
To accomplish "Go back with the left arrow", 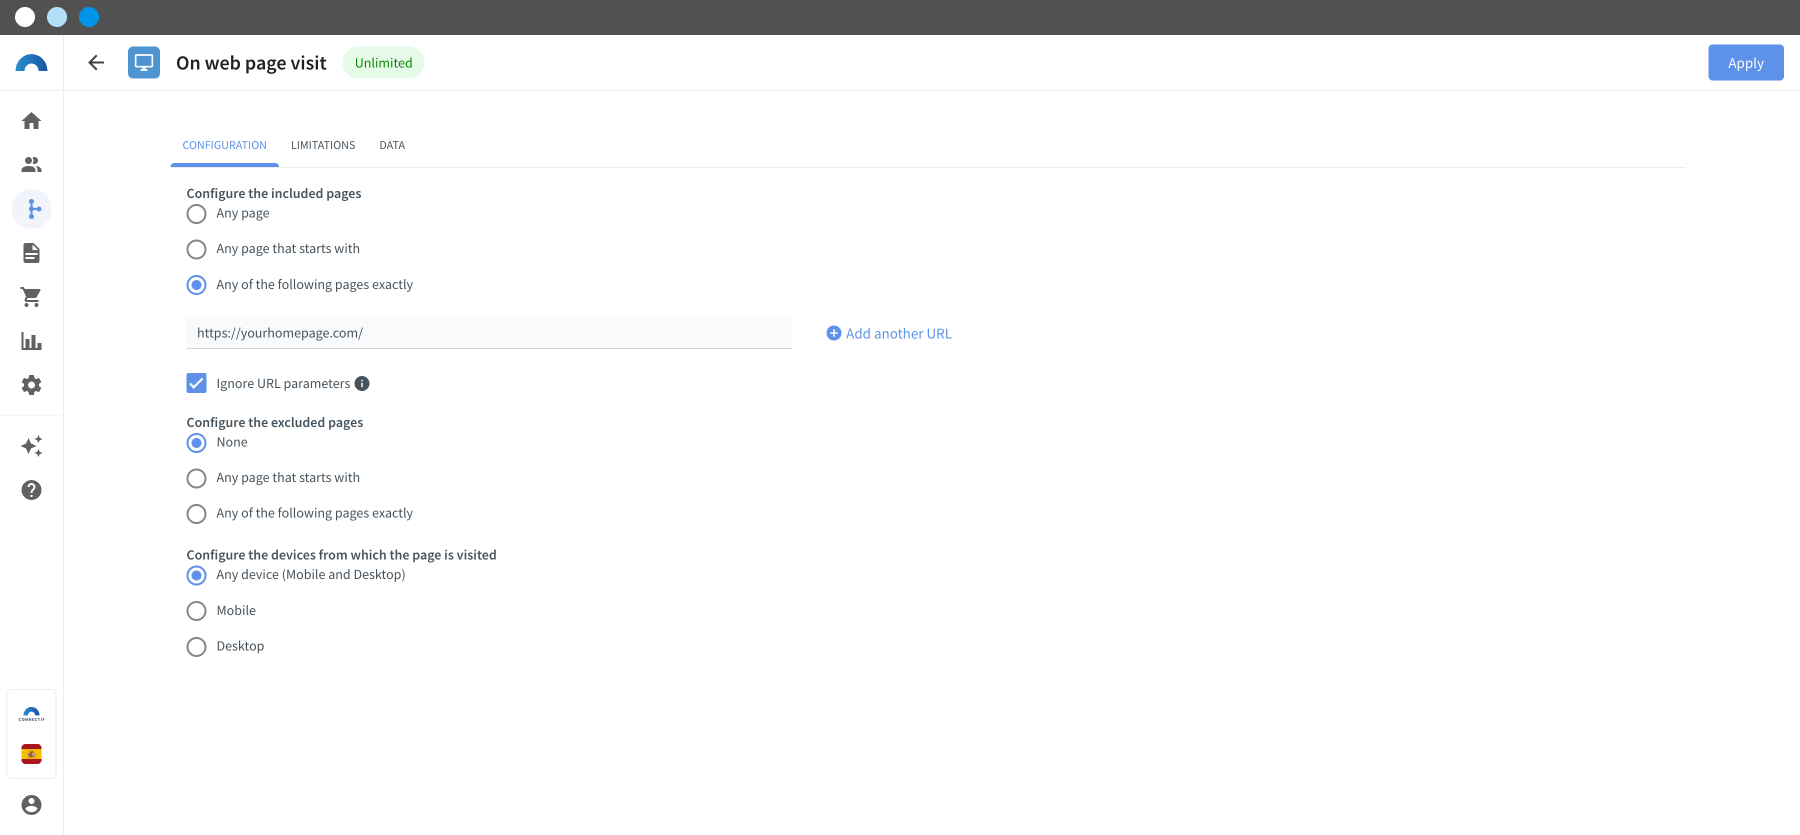I will tap(96, 63).
